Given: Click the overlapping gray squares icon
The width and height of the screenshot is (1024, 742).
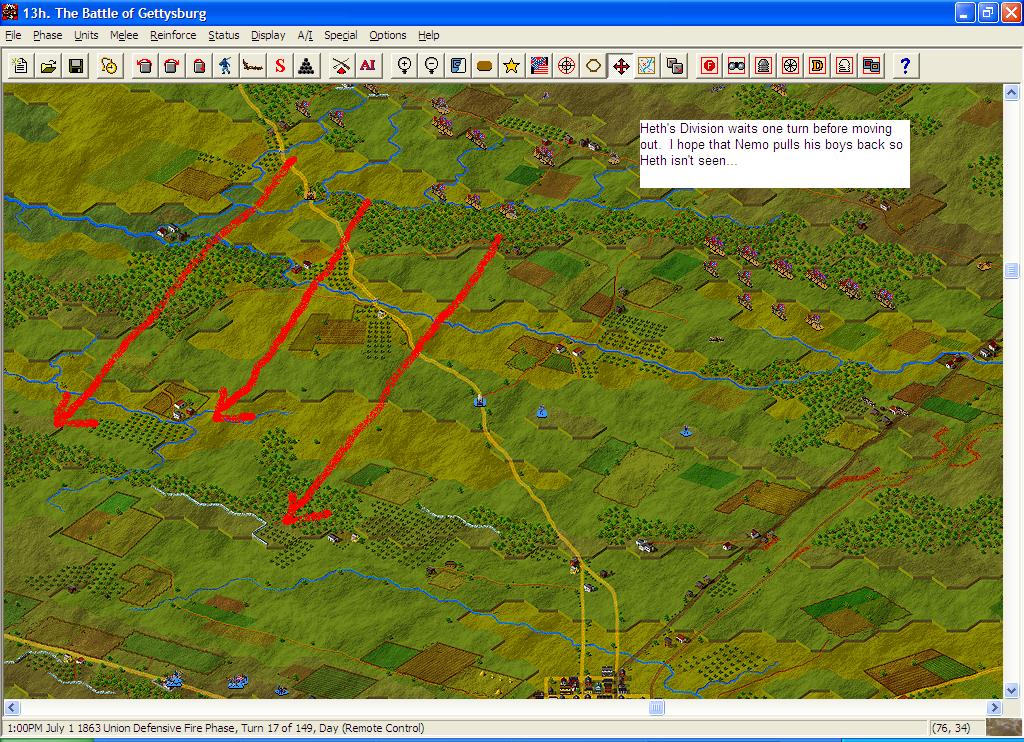Looking at the screenshot, I should pyautogui.click(x=675, y=65).
